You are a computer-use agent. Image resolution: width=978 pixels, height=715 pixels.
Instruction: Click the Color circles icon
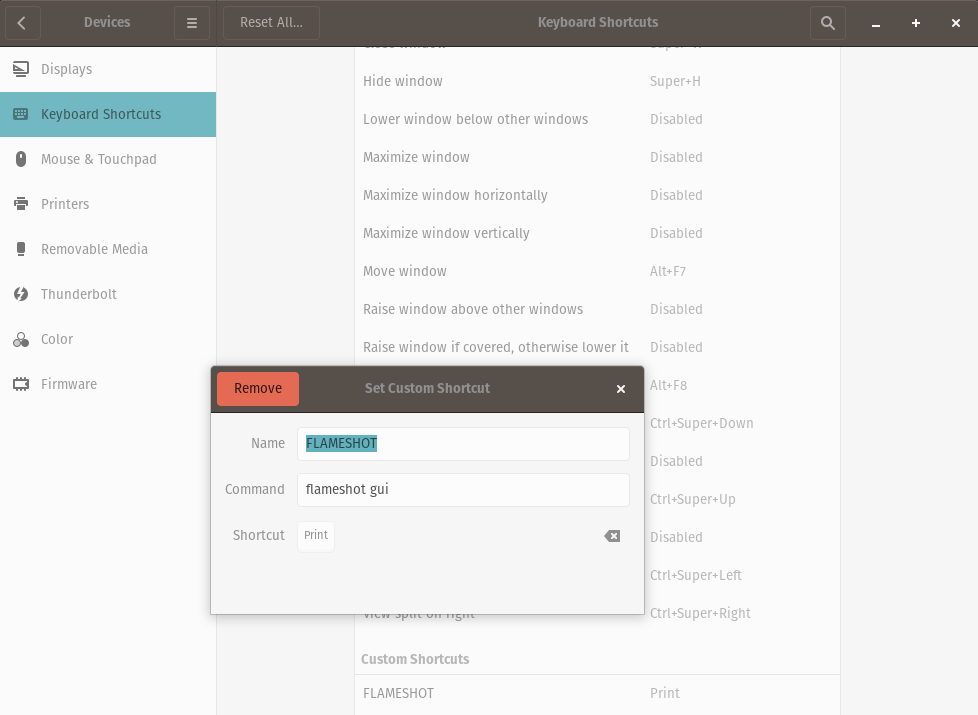[x=21, y=339]
